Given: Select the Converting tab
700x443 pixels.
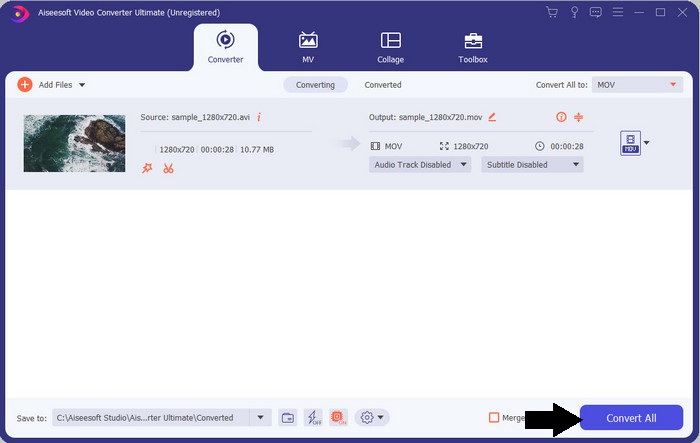Looking at the screenshot, I should [x=315, y=85].
